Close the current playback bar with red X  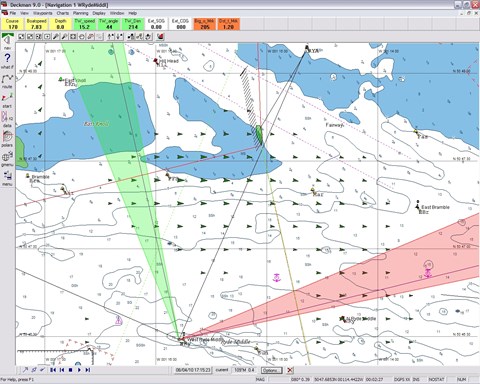point(290,370)
